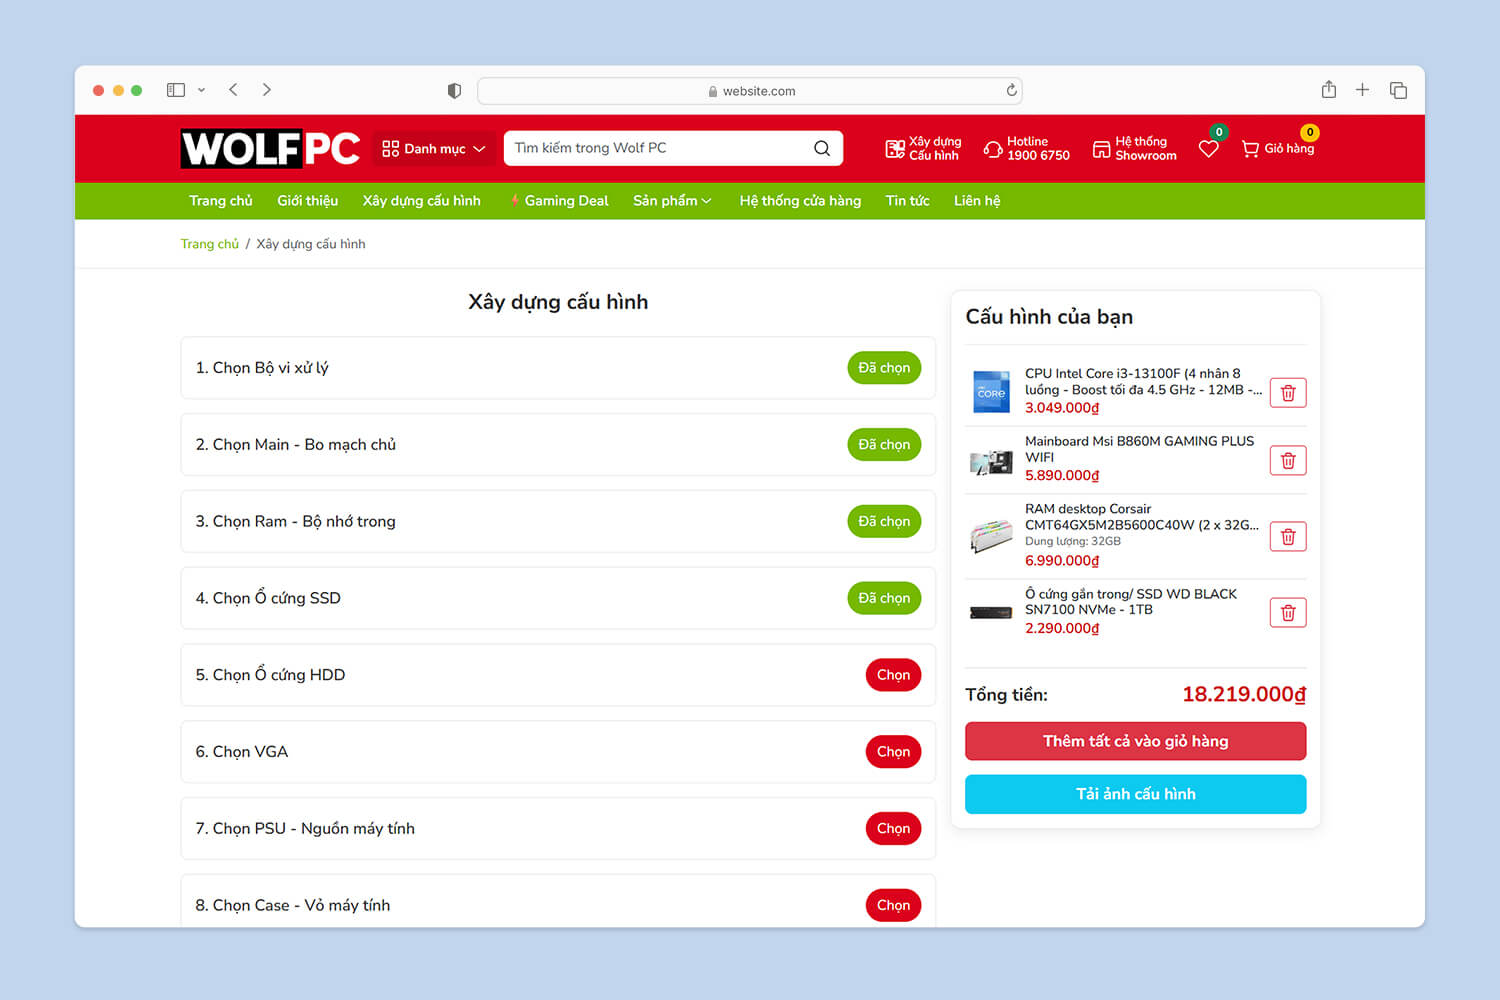Image resolution: width=1500 pixels, height=1000 pixels.
Task: Open Xây dựng Cấu hình in the header
Action: [923, 148]
